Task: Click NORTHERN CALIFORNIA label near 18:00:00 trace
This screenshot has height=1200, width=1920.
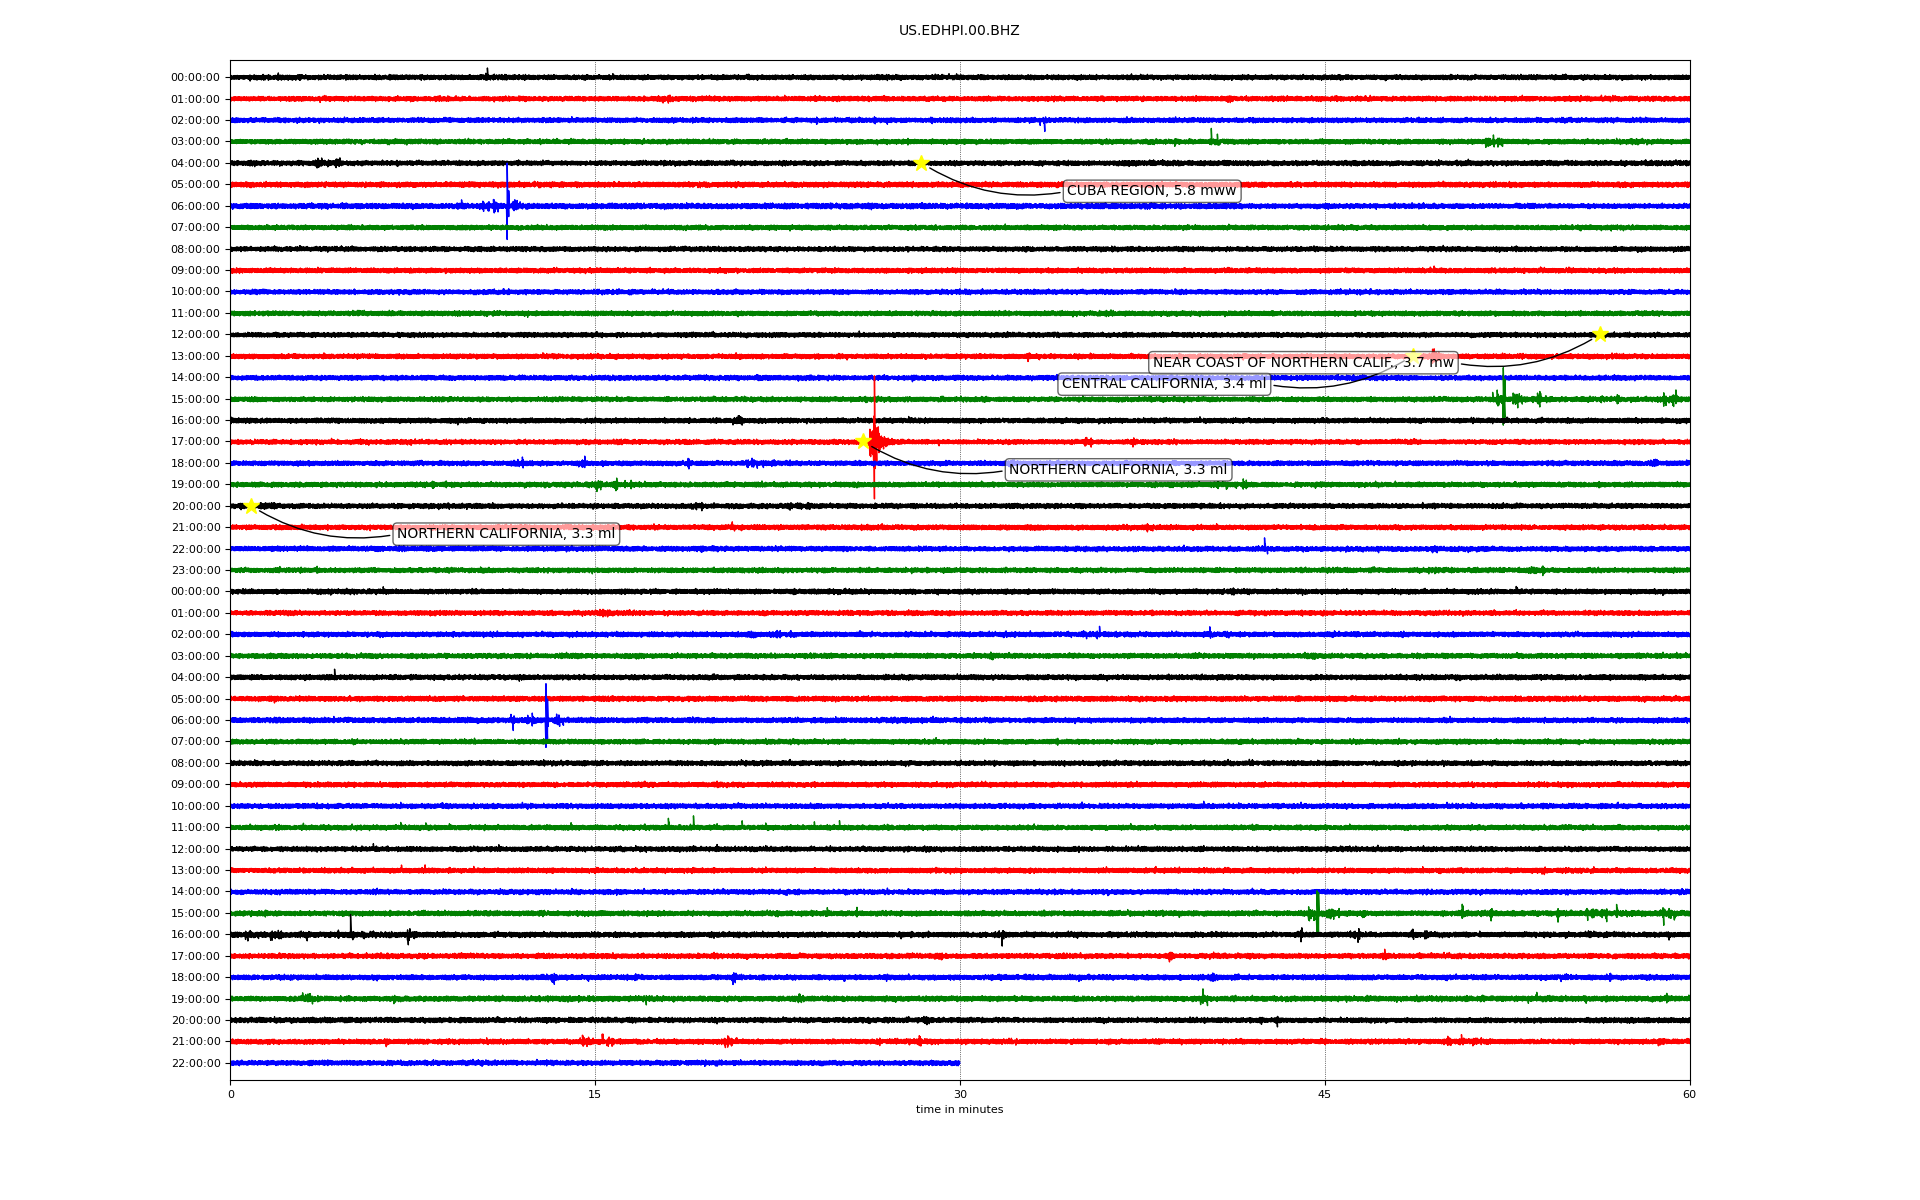Action: tap(1117, 470)
